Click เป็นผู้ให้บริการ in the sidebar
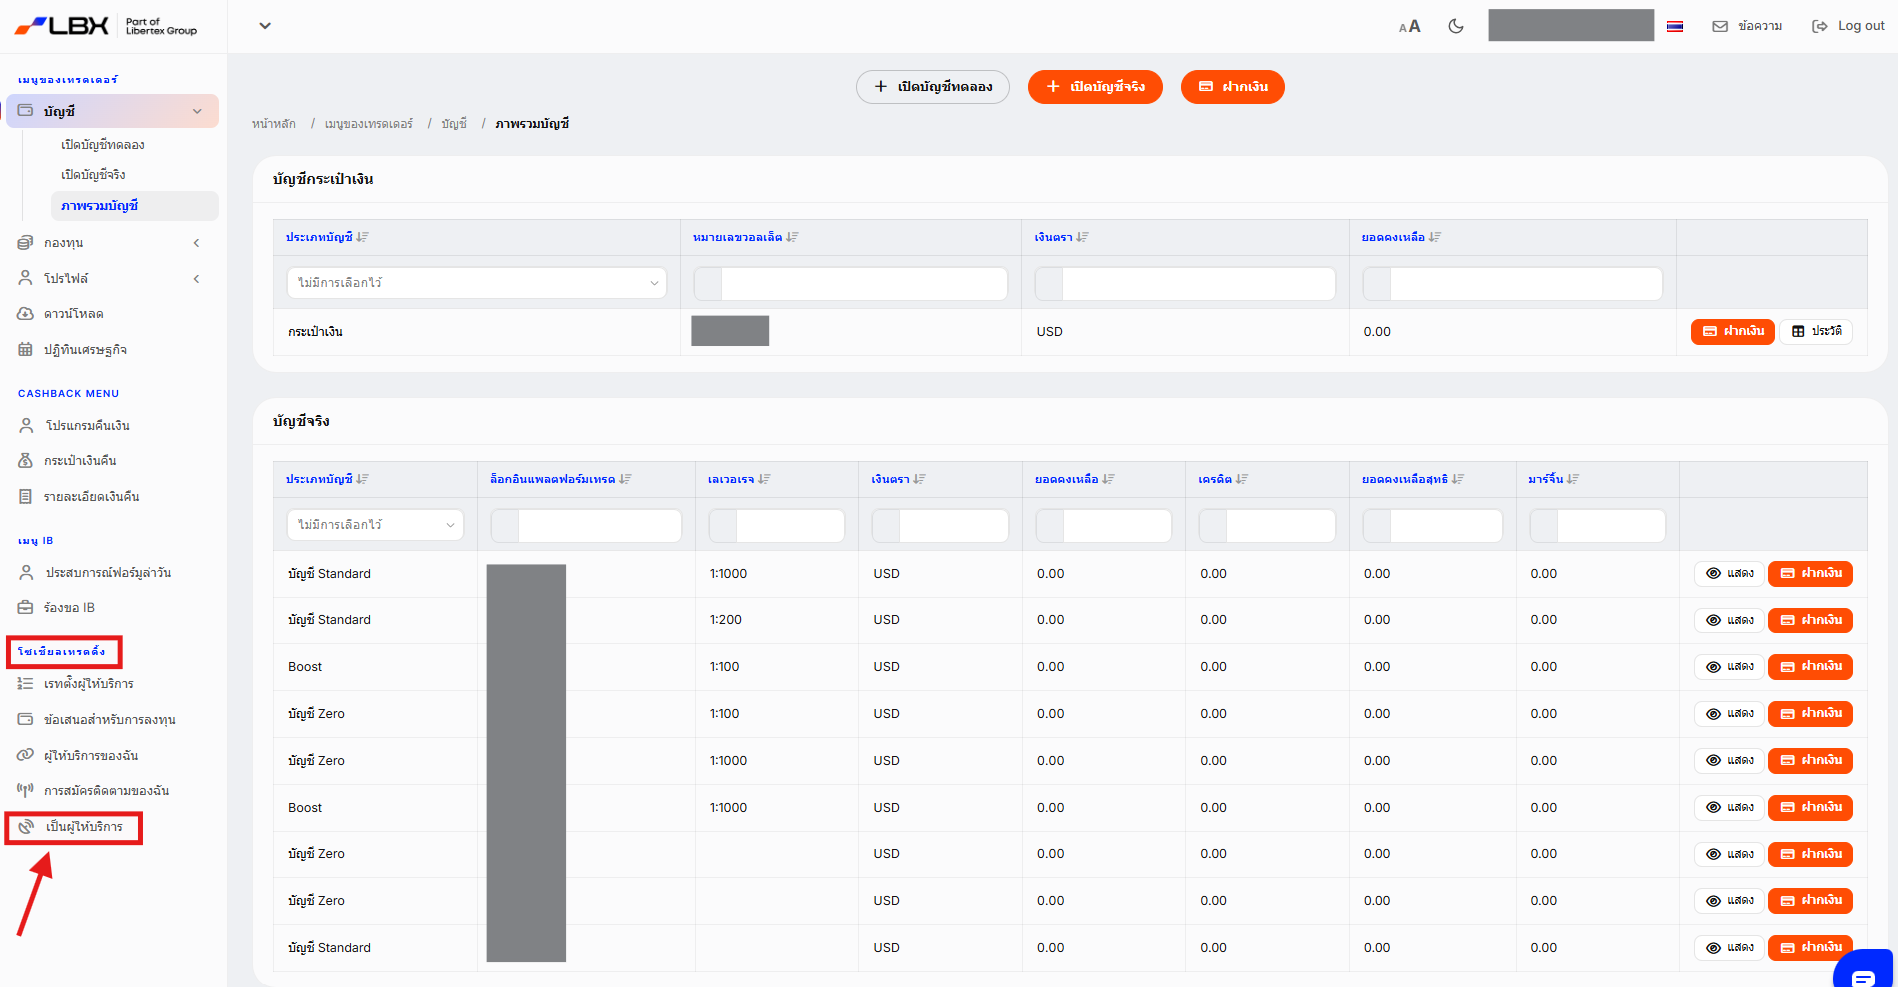 click(84, 827)
